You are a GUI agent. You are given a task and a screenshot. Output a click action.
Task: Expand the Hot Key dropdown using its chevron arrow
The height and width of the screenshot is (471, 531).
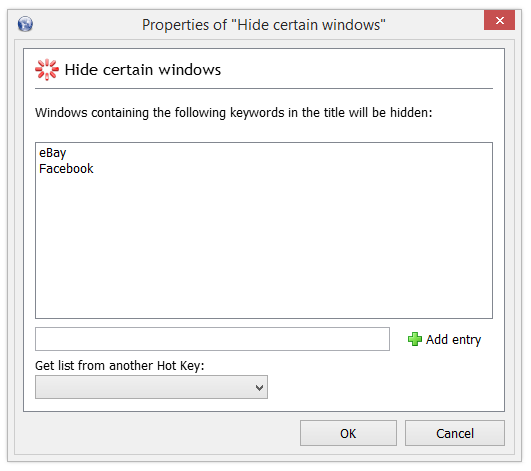(x=259, y=388)
